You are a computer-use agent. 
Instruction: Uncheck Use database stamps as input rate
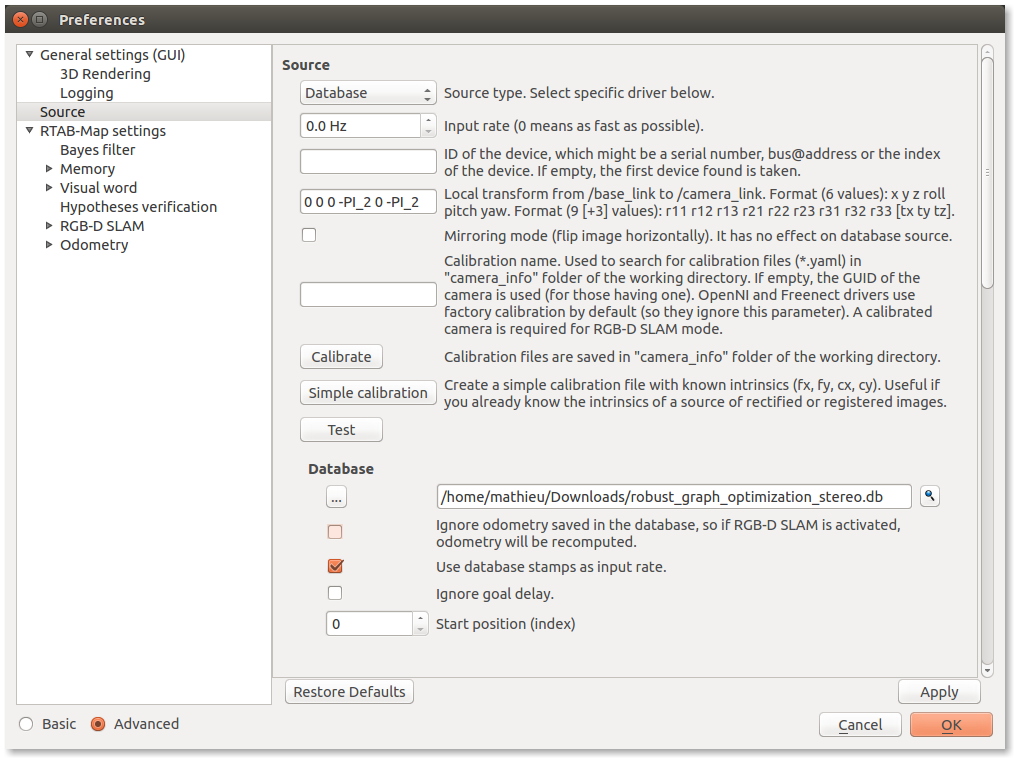(x=335, y=566)
